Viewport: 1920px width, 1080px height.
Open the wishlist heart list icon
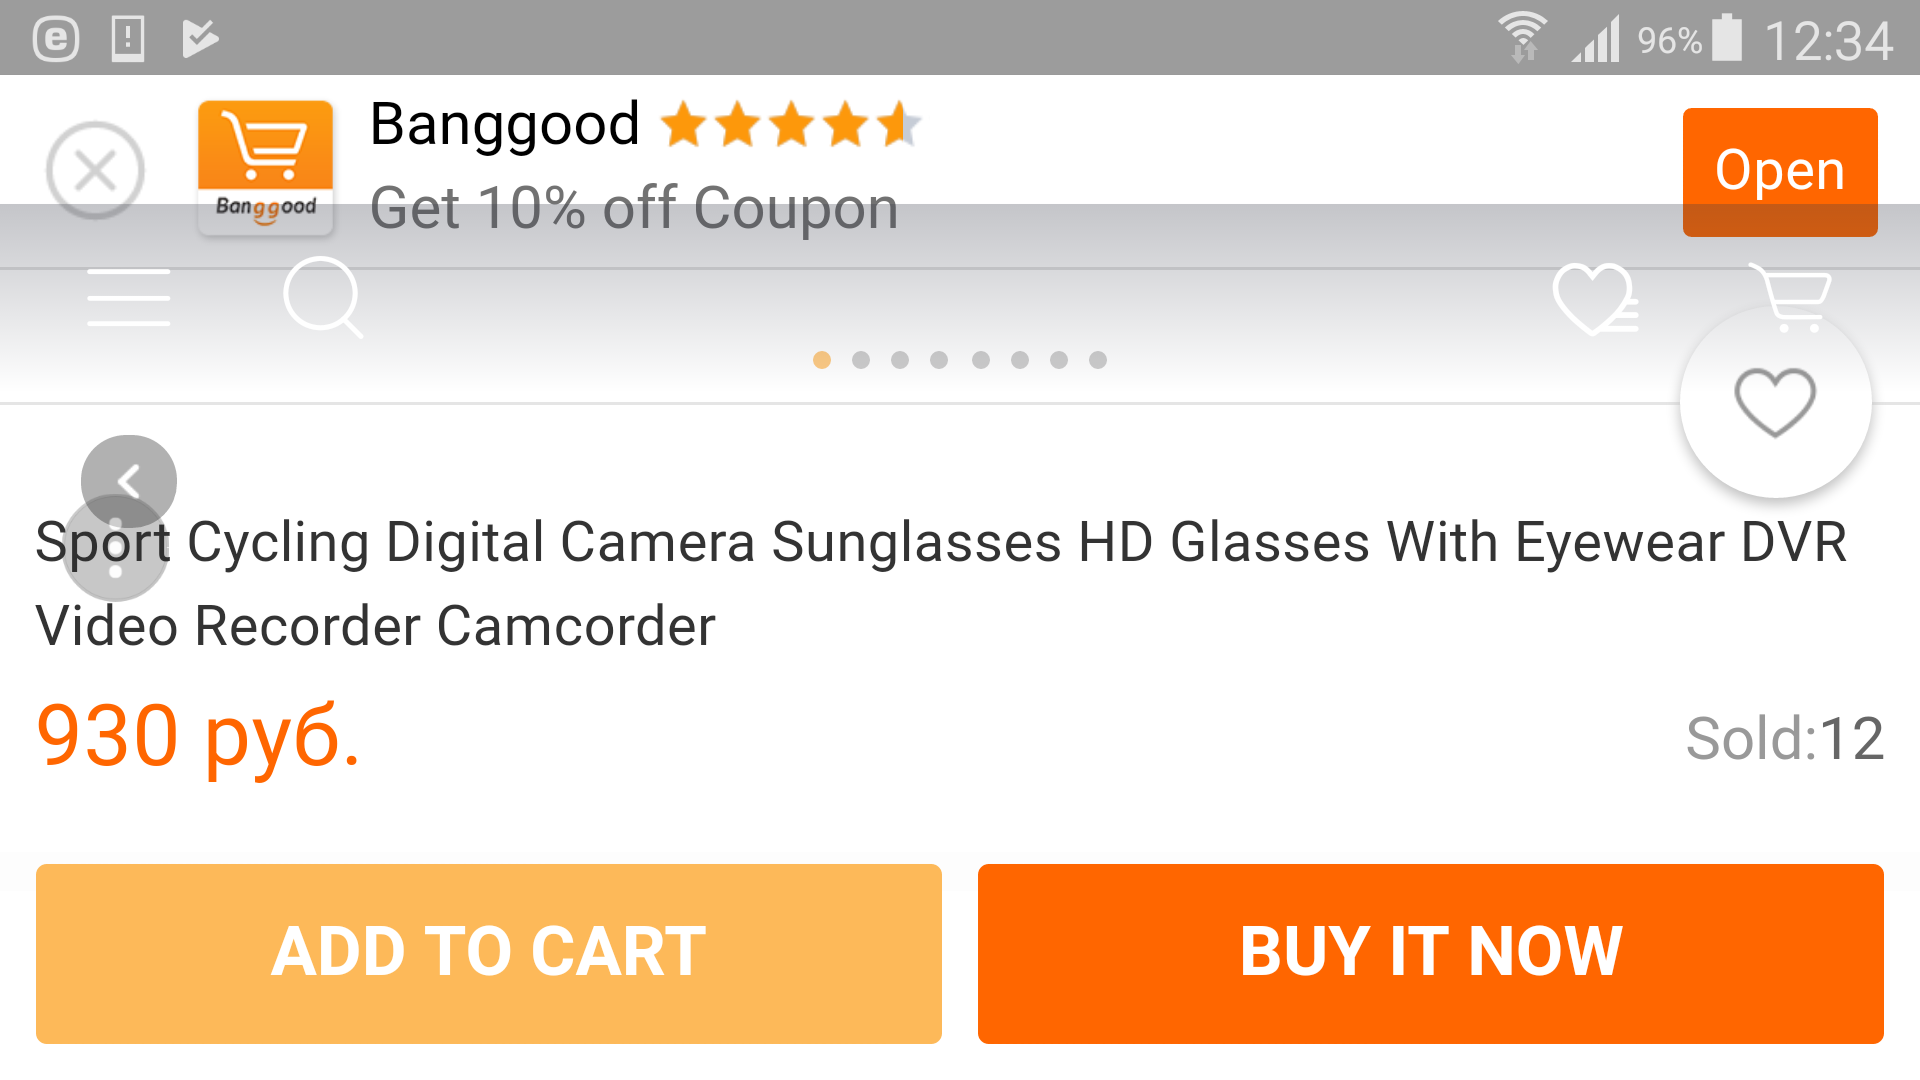click(x=1594, y=298)
